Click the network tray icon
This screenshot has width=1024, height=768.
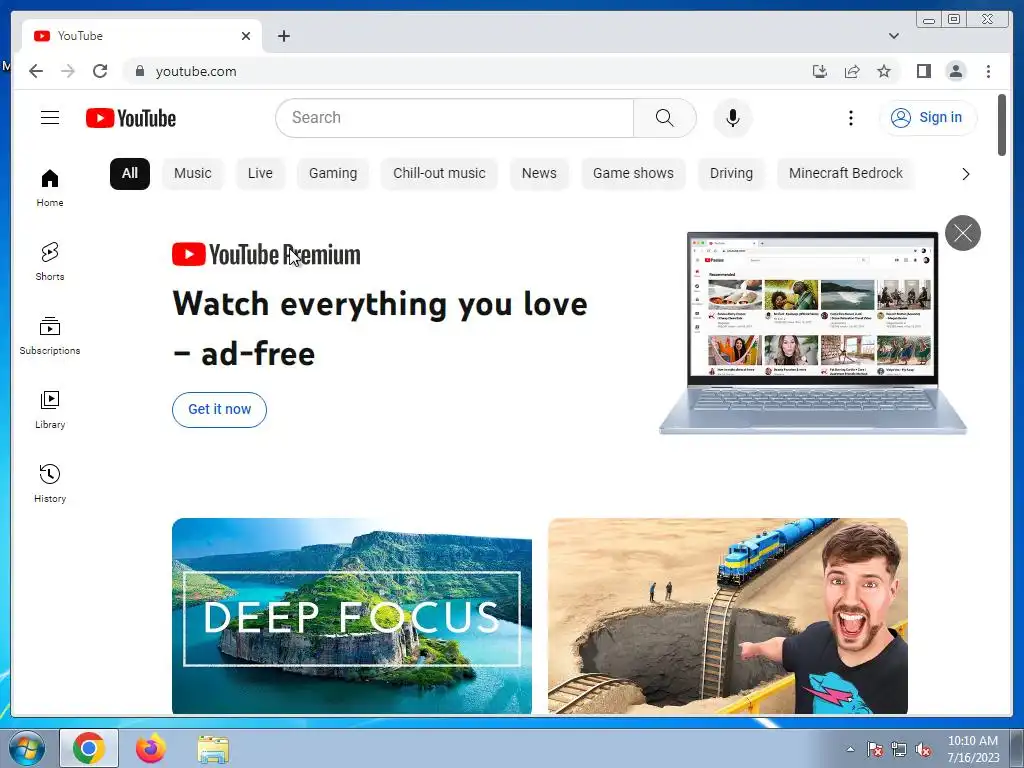coord(899,749)
